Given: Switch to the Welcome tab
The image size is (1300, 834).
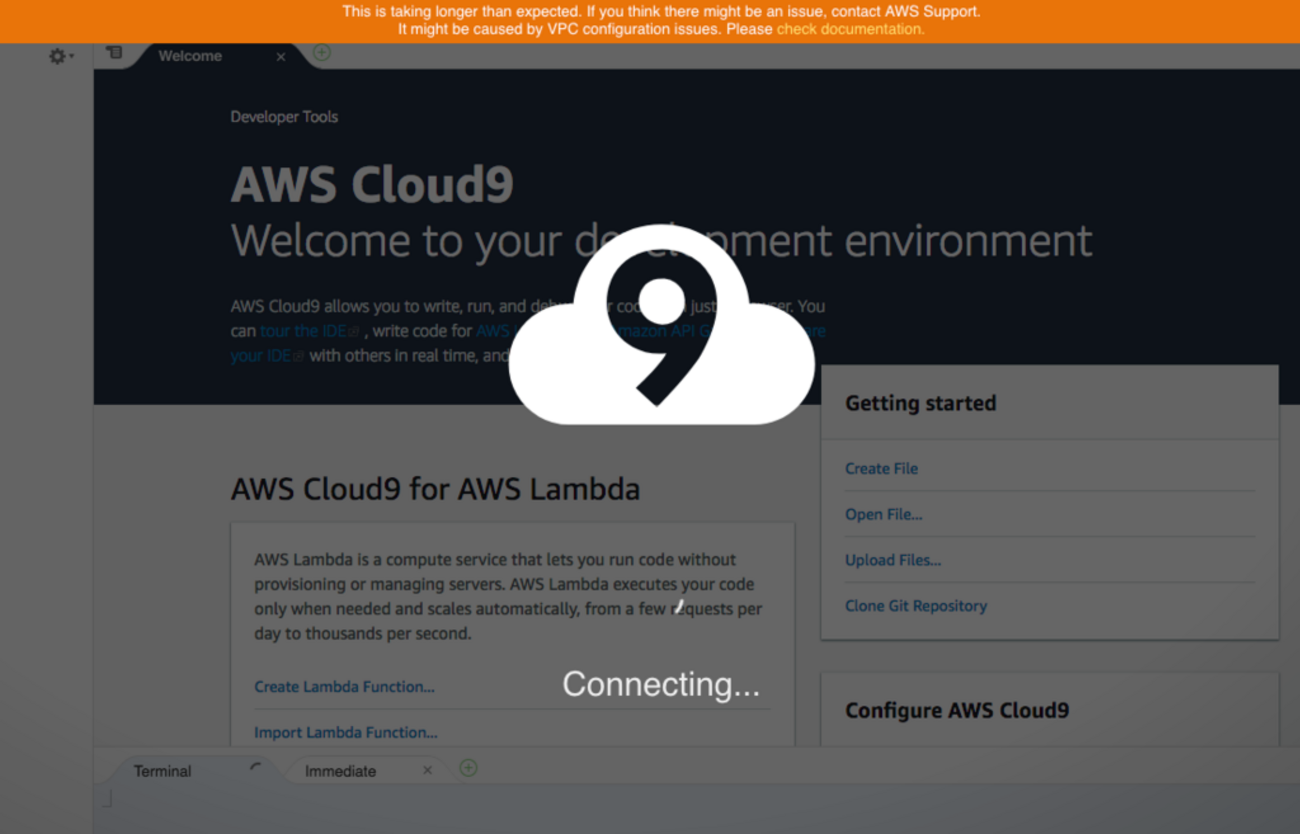Looking at the screenshot, I should click(x=190, y=56).
